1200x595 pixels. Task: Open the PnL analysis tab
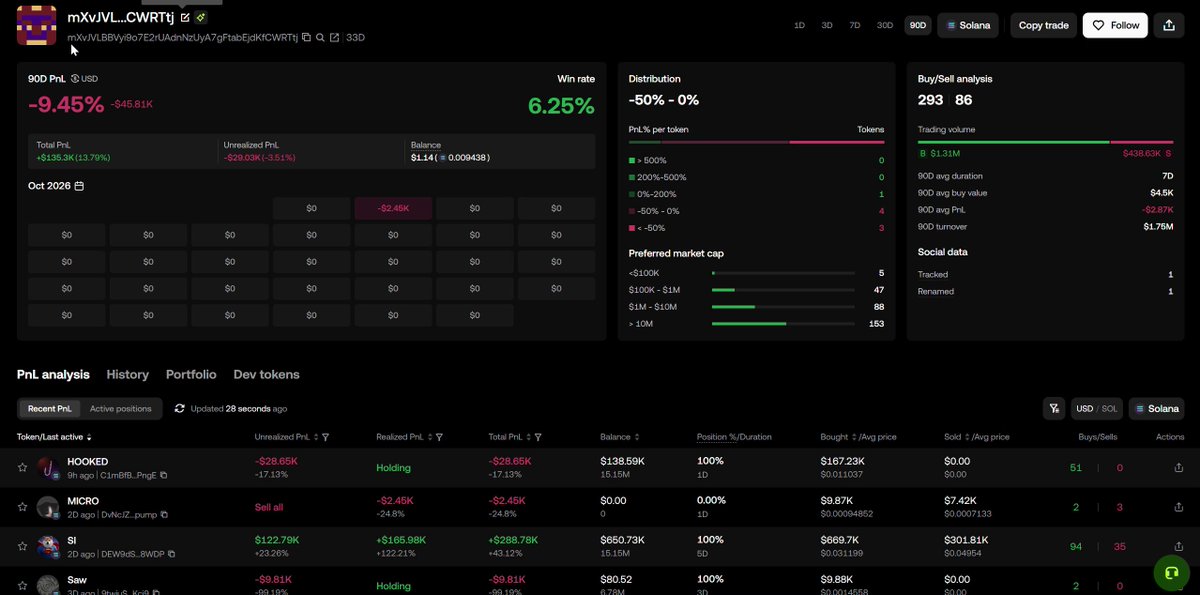[53, 374]
